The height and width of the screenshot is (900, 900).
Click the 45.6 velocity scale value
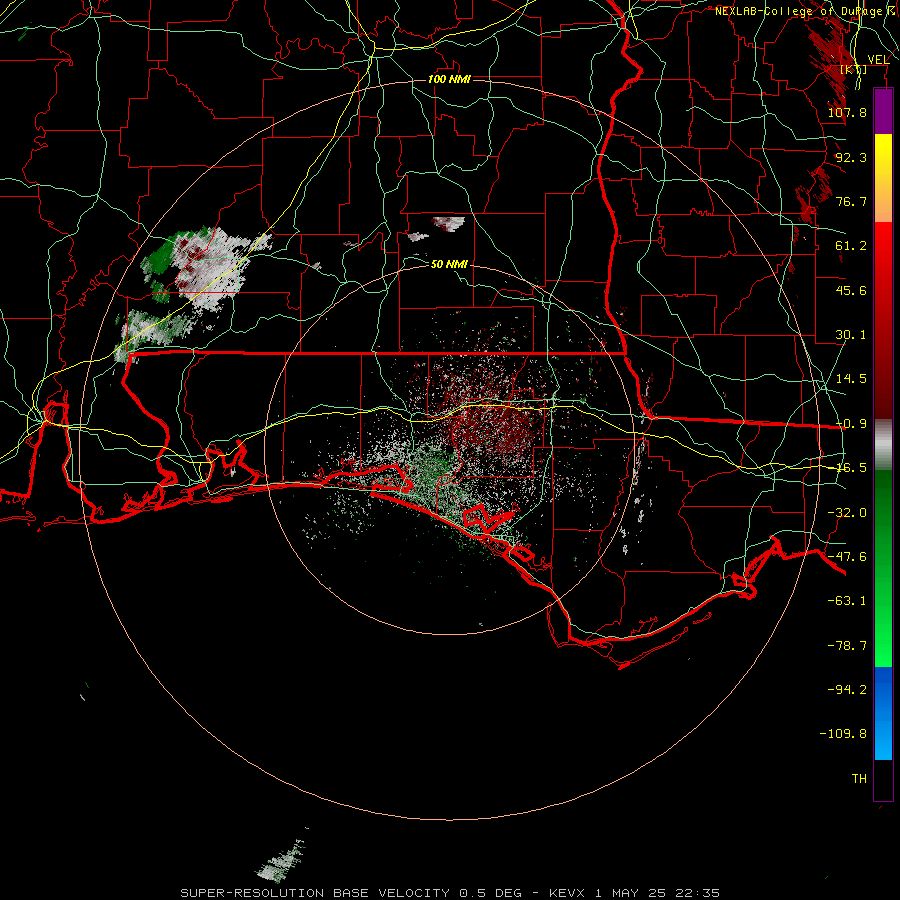851,290
